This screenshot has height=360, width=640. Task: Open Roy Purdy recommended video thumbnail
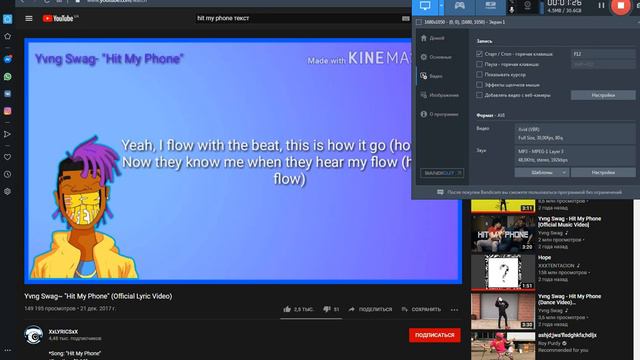503,346
